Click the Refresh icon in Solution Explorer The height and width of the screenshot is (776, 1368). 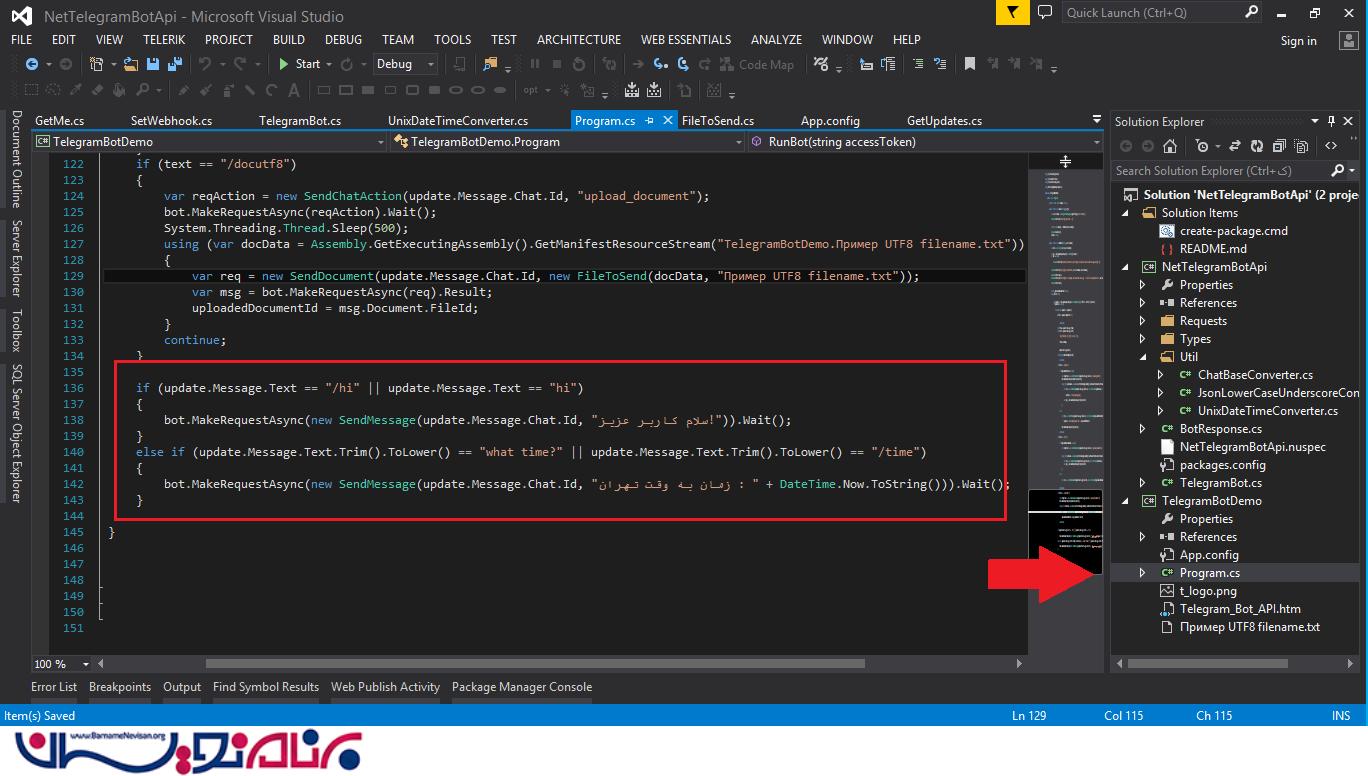coord(1257,146)
